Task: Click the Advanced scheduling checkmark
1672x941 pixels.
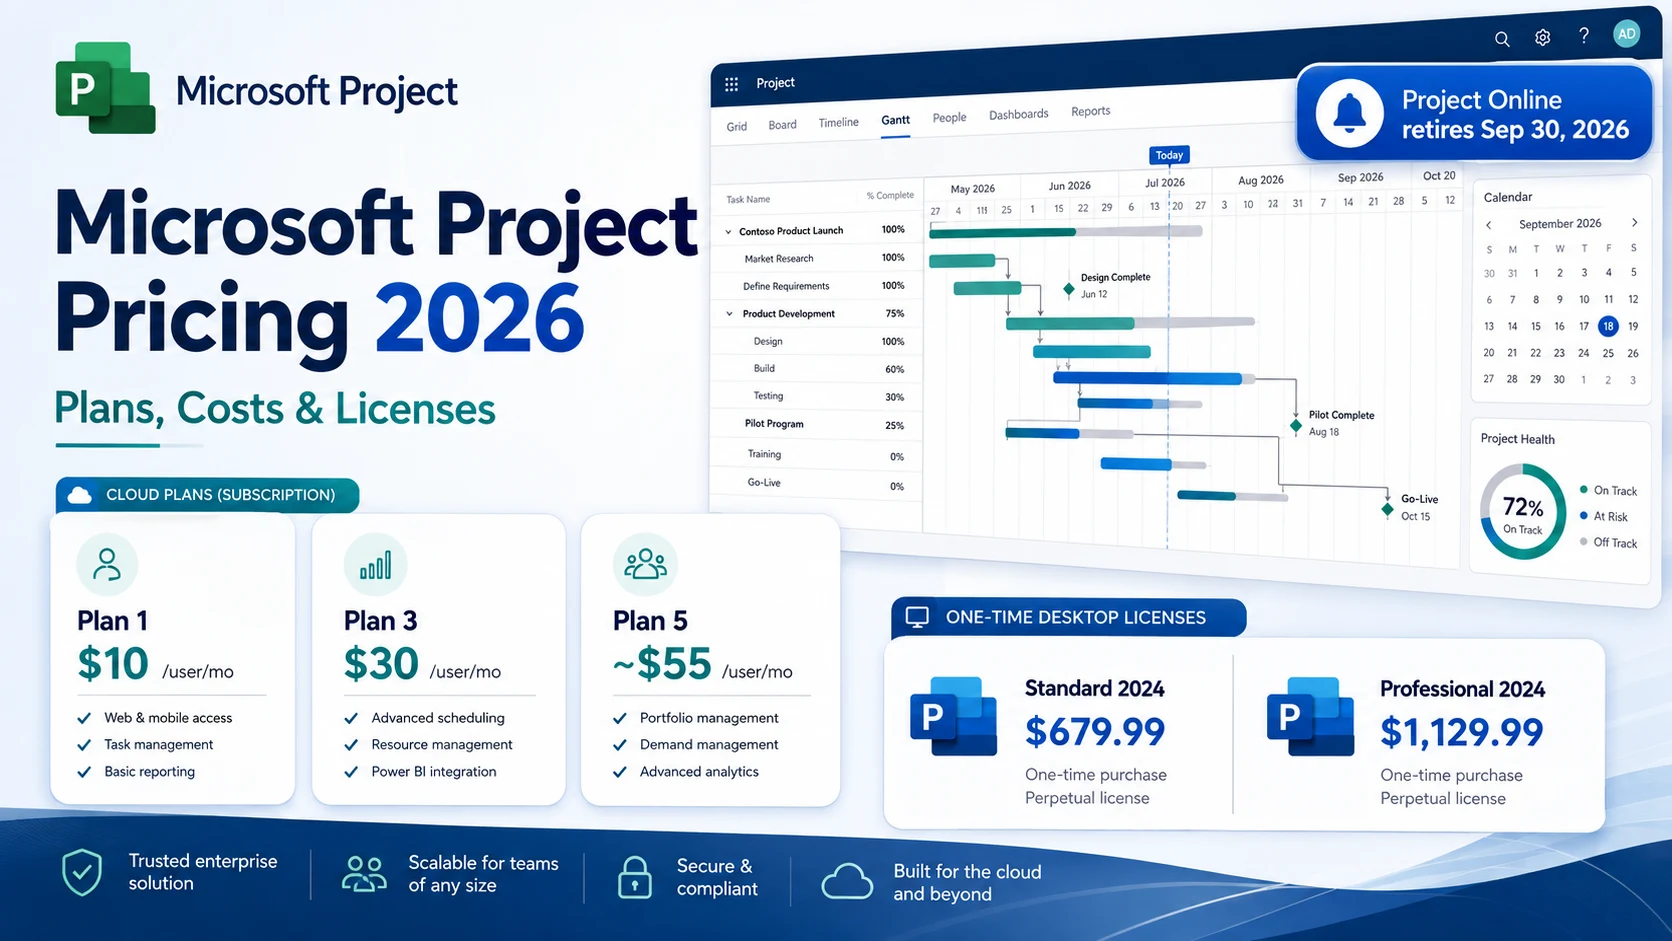Action: pos(351,718)
